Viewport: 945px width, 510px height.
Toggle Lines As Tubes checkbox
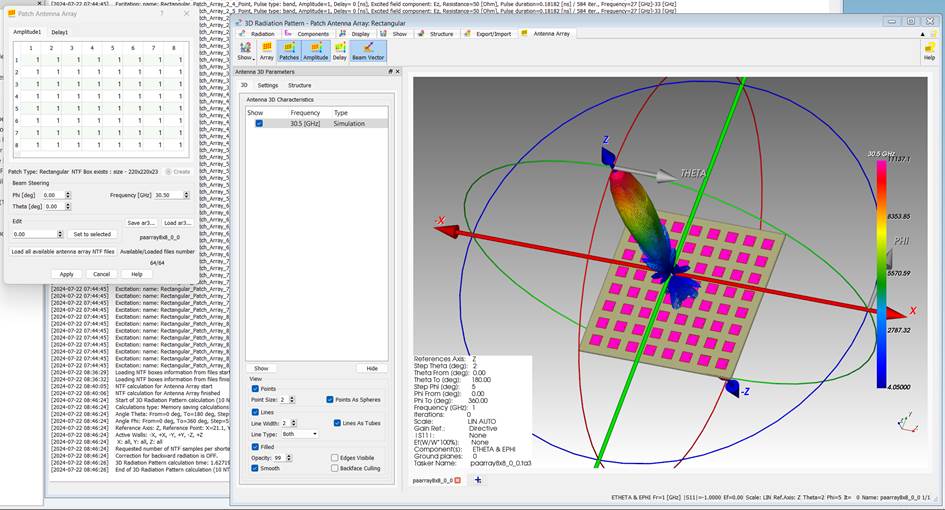pyautogui.click(x=337, y=423)
